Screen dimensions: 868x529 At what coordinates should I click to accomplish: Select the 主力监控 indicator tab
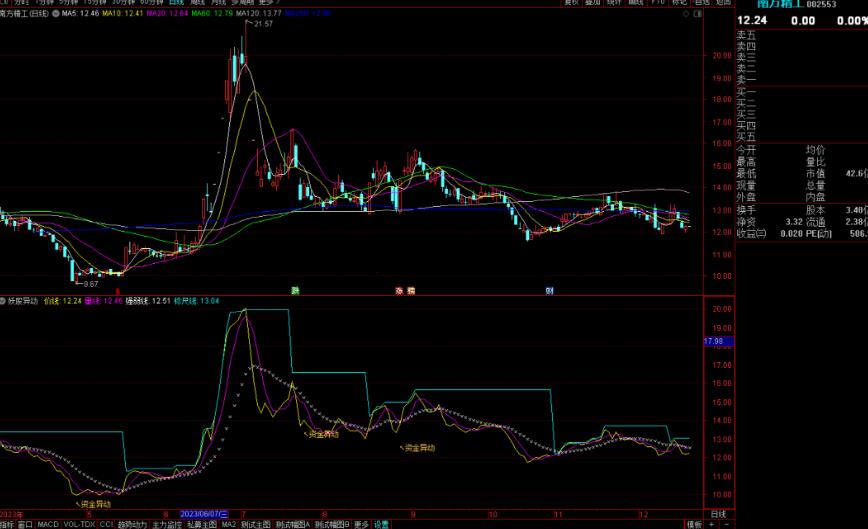tap(167, 525)
